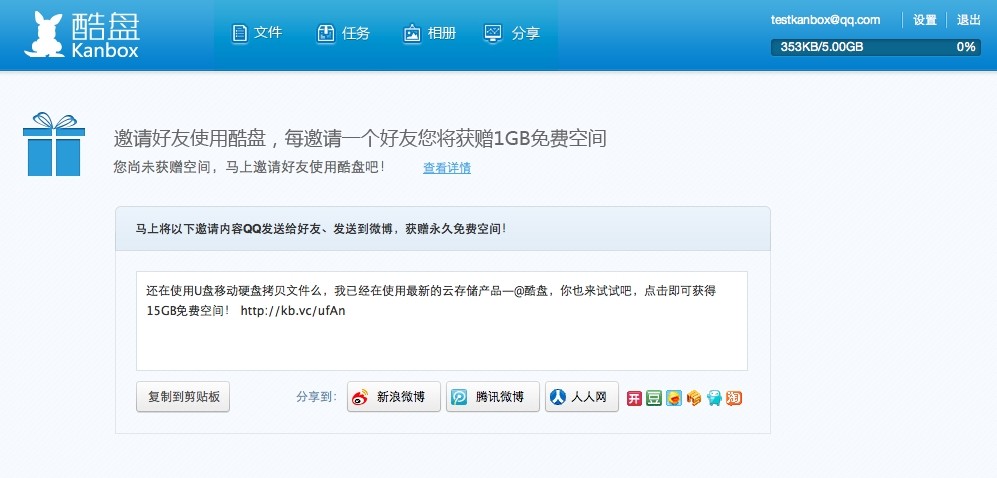Click the Kanbox rabbit logo
This screenshot has height=478, width=997.
point(45,35)
